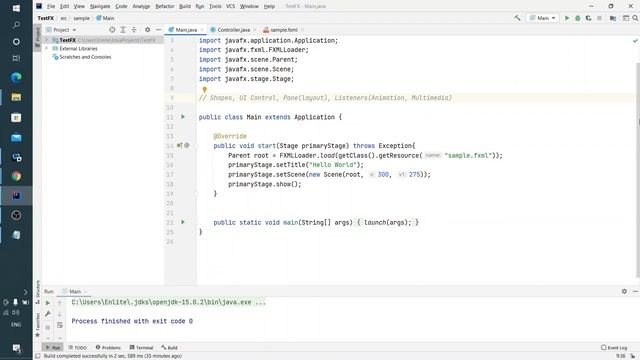Viewport: 640px width, 360px height.
Task: Click the Stop process square icon
Action: coord(599,18)
